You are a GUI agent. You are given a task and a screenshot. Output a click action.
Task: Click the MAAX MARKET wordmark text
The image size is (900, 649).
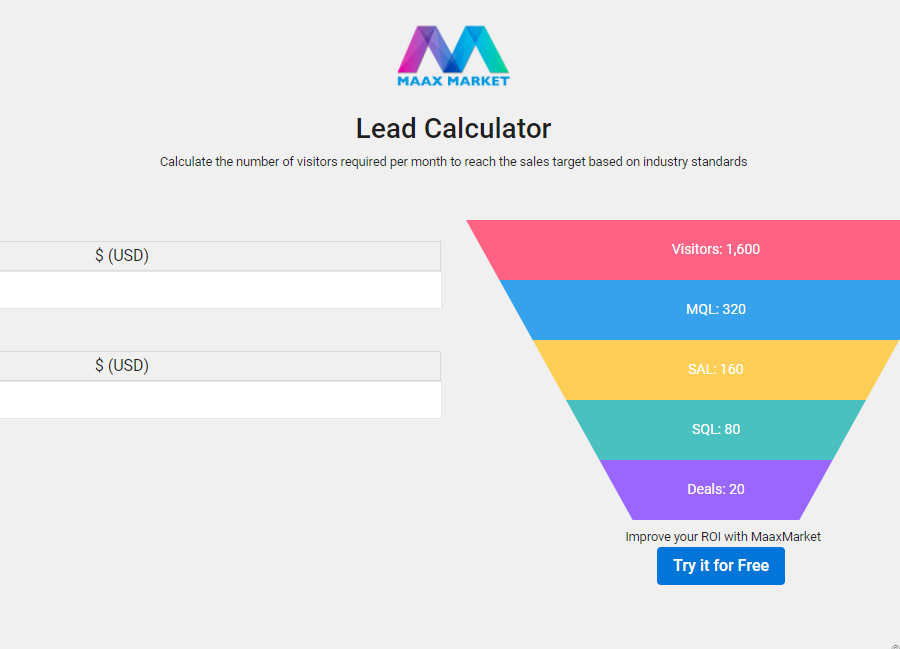453,81
